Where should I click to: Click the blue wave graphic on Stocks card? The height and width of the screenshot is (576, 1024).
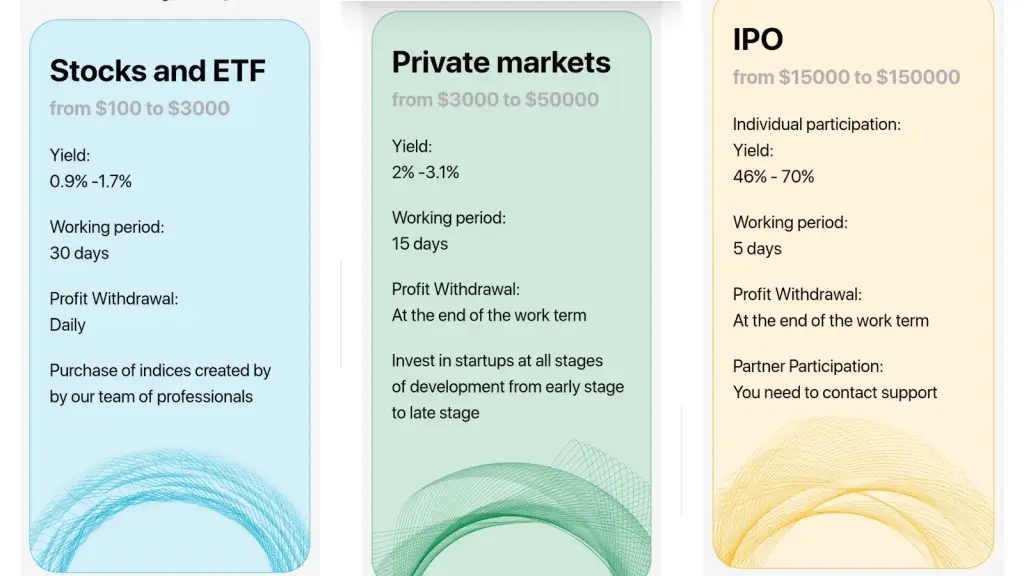(170, 509)
